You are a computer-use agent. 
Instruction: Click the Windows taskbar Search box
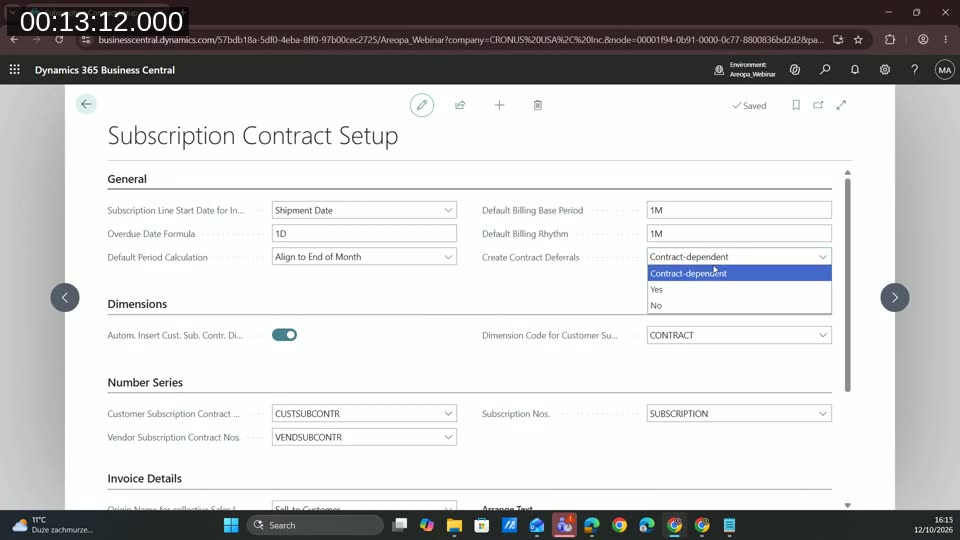pos(315,525)
